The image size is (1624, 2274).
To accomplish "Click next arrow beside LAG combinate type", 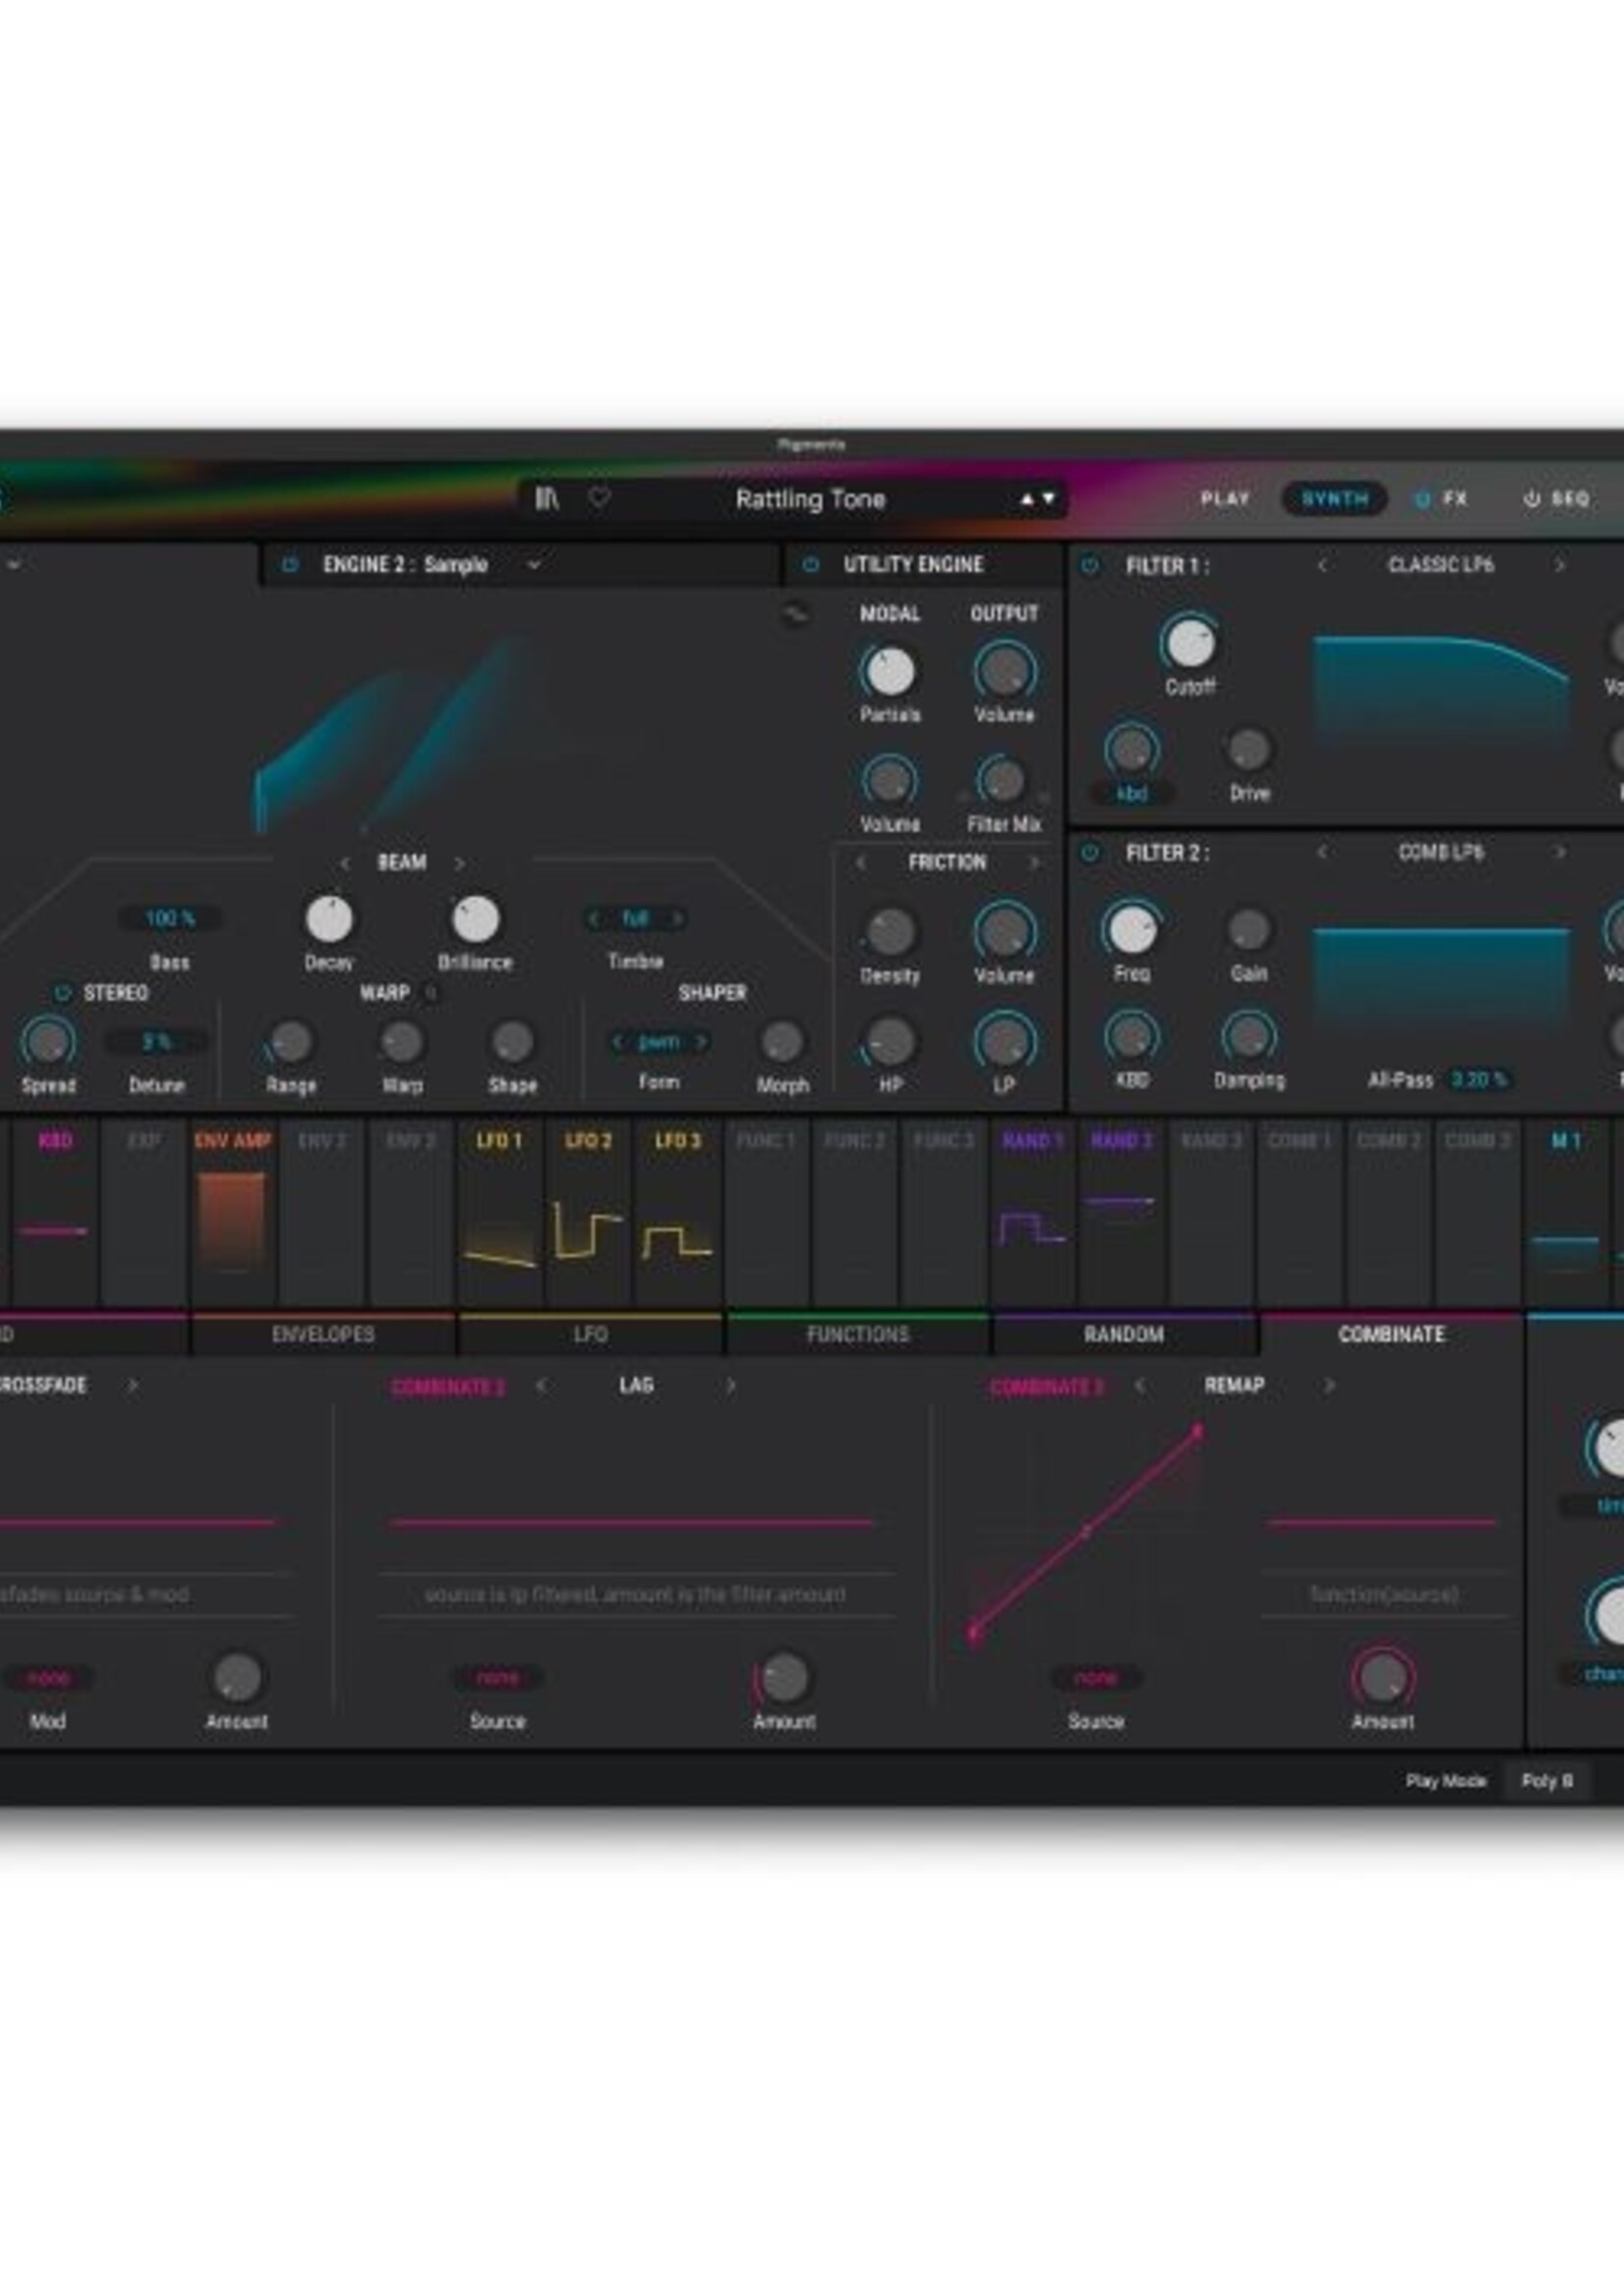I will 730,1386.
